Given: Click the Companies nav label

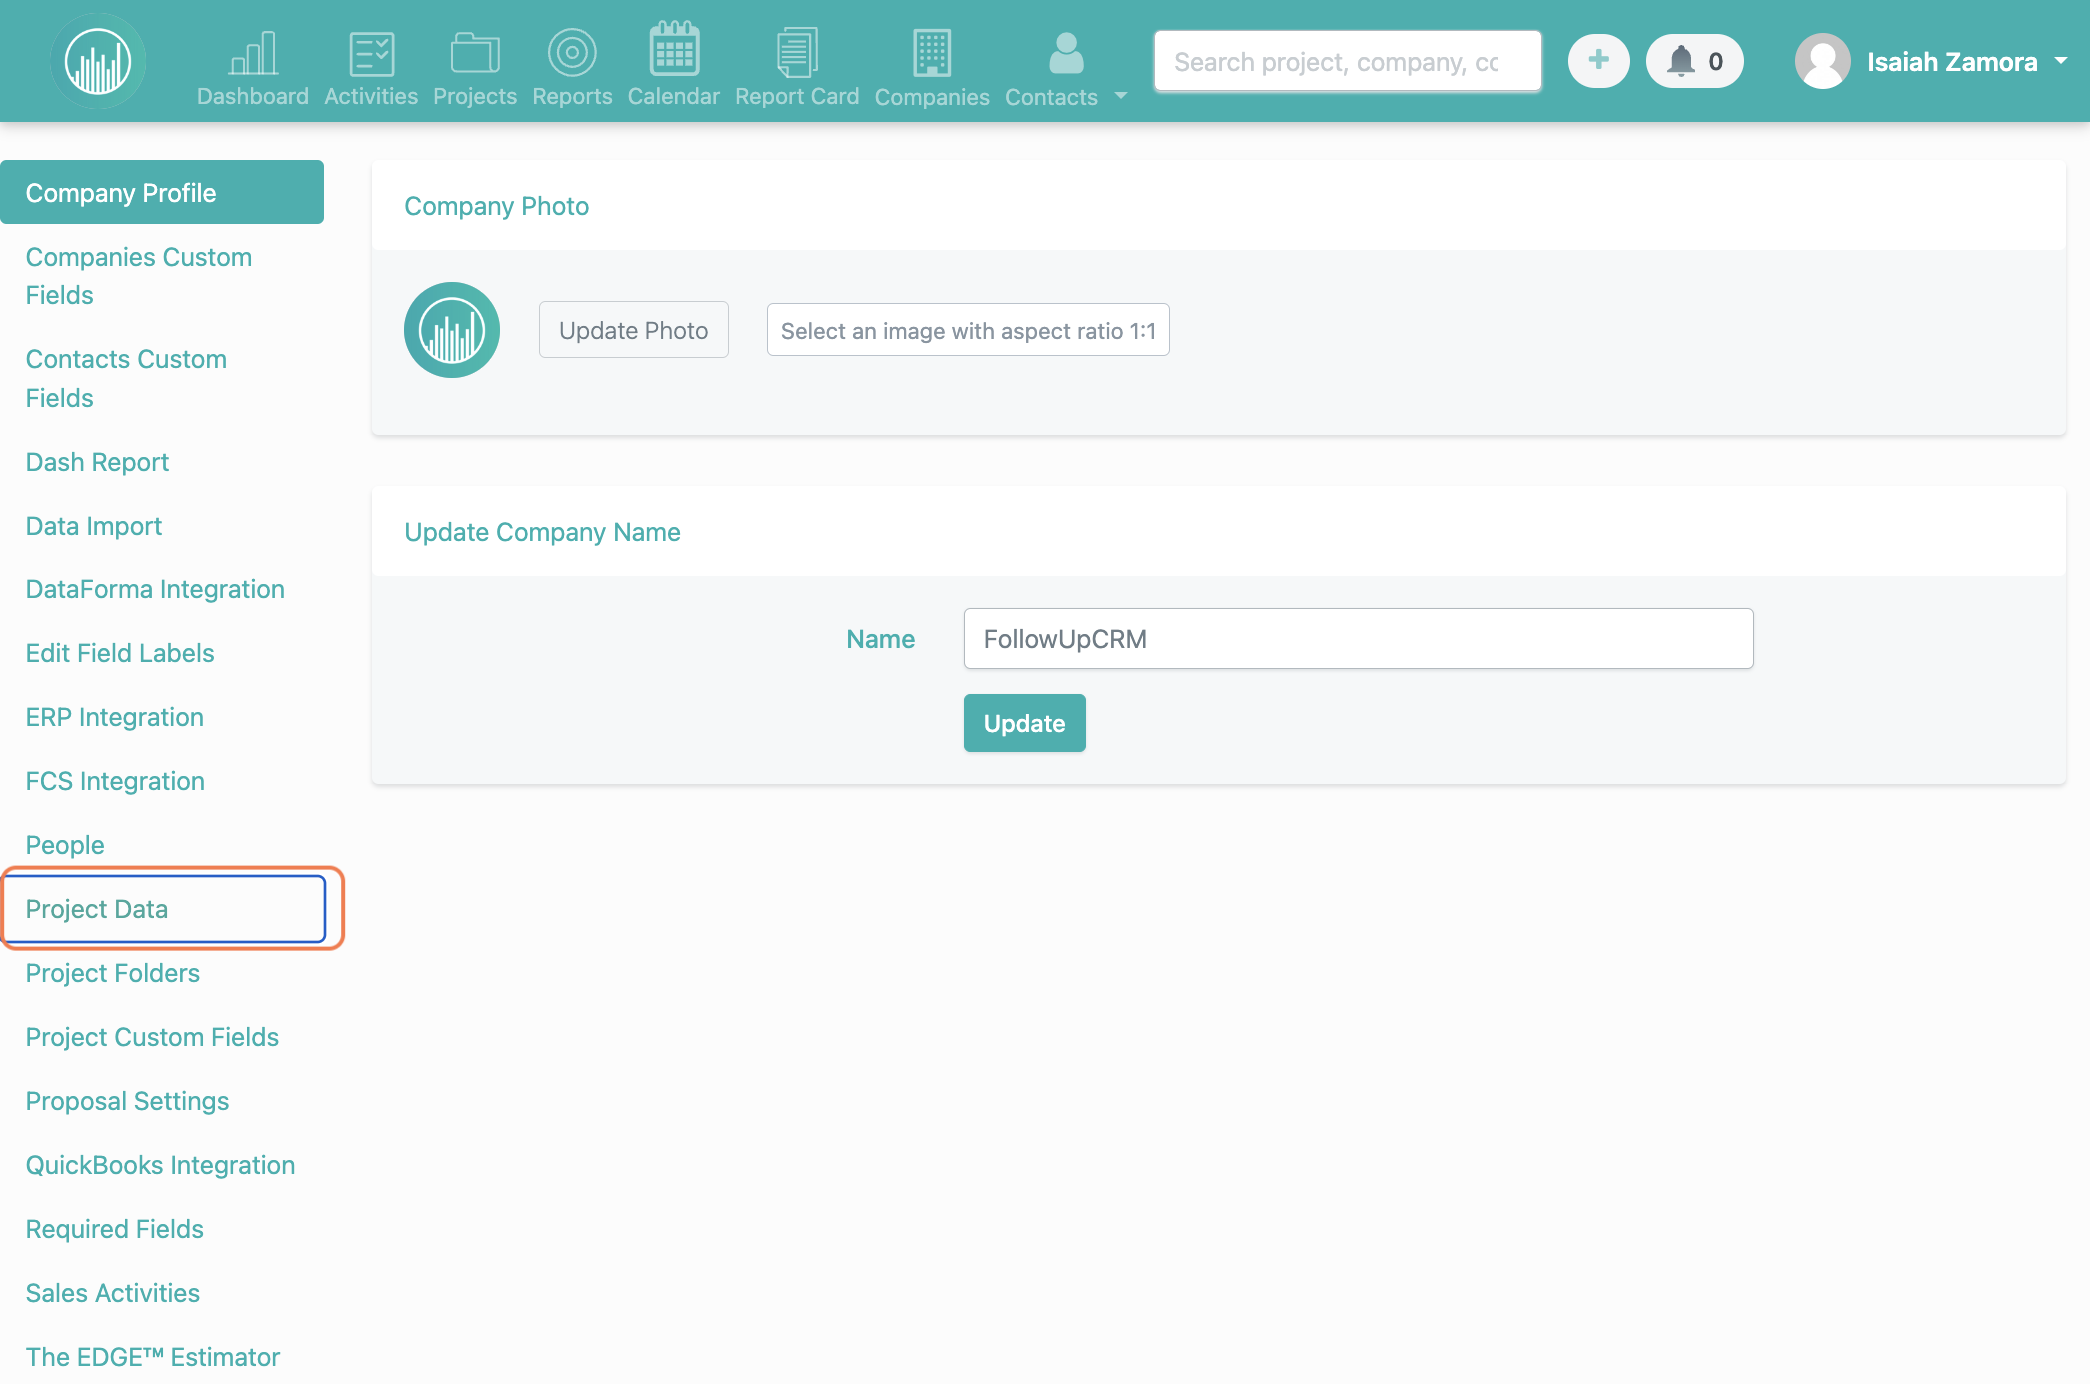Looking at the screenshot, I should [932, 97].
